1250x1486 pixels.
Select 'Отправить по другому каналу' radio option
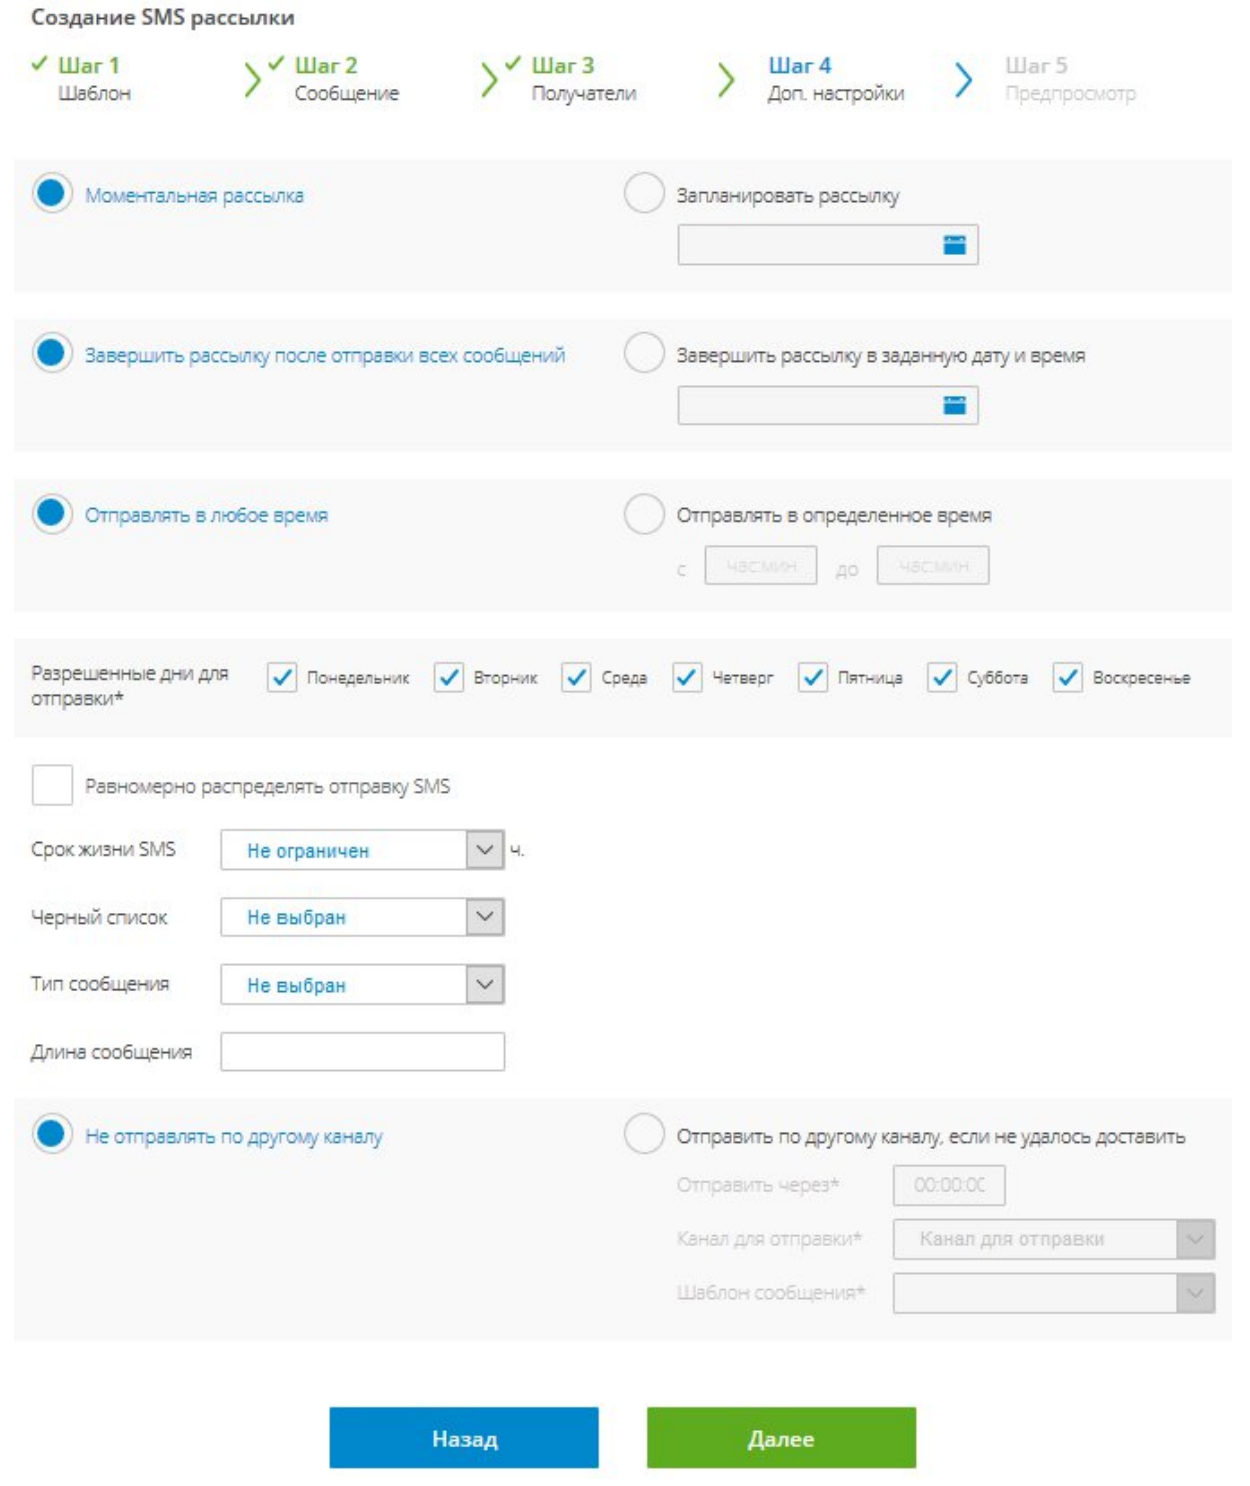pos(644,1134)
